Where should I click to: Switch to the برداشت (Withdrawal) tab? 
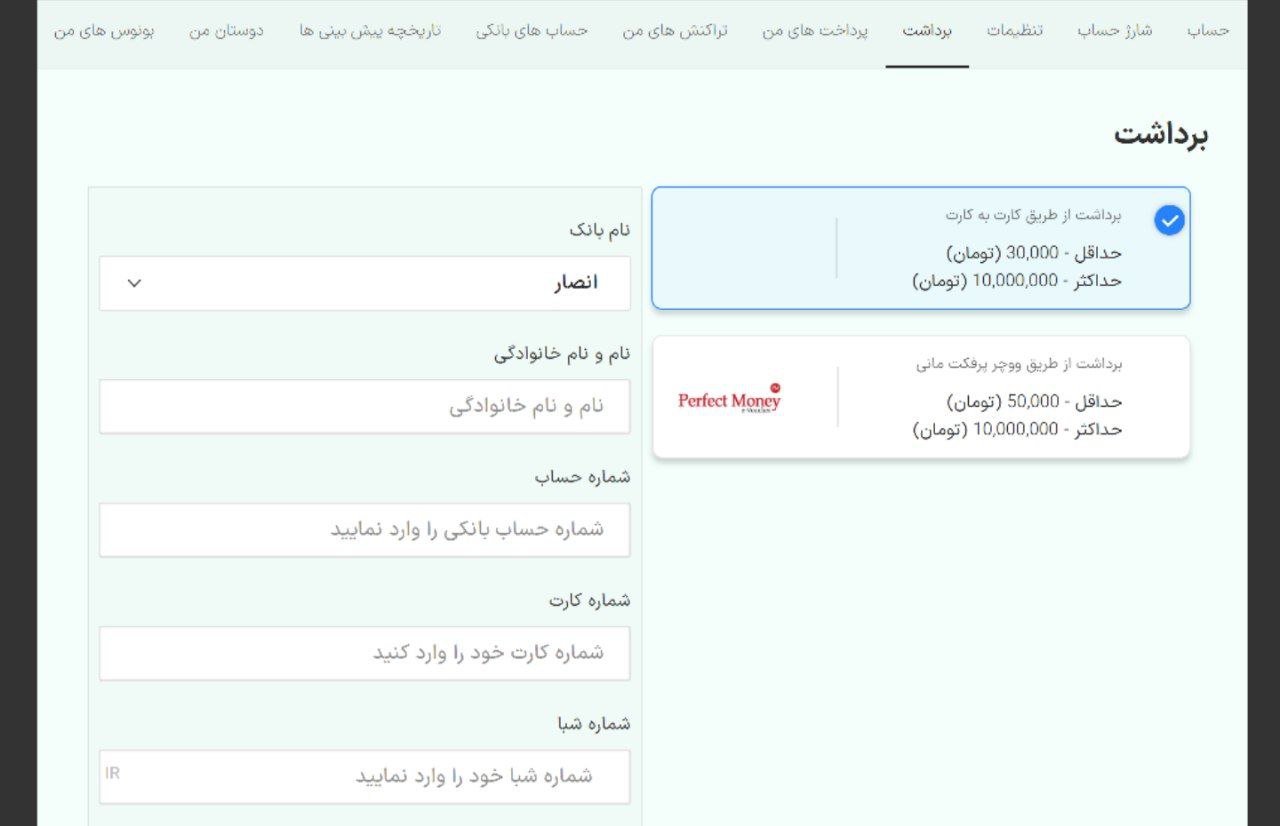[x=927, y=31]
